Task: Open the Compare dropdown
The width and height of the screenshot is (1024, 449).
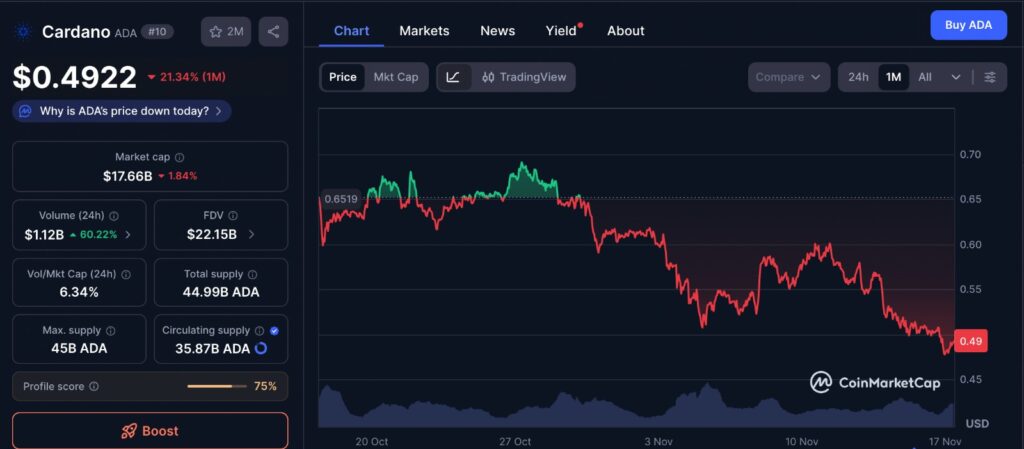Action: click(789, 77)
